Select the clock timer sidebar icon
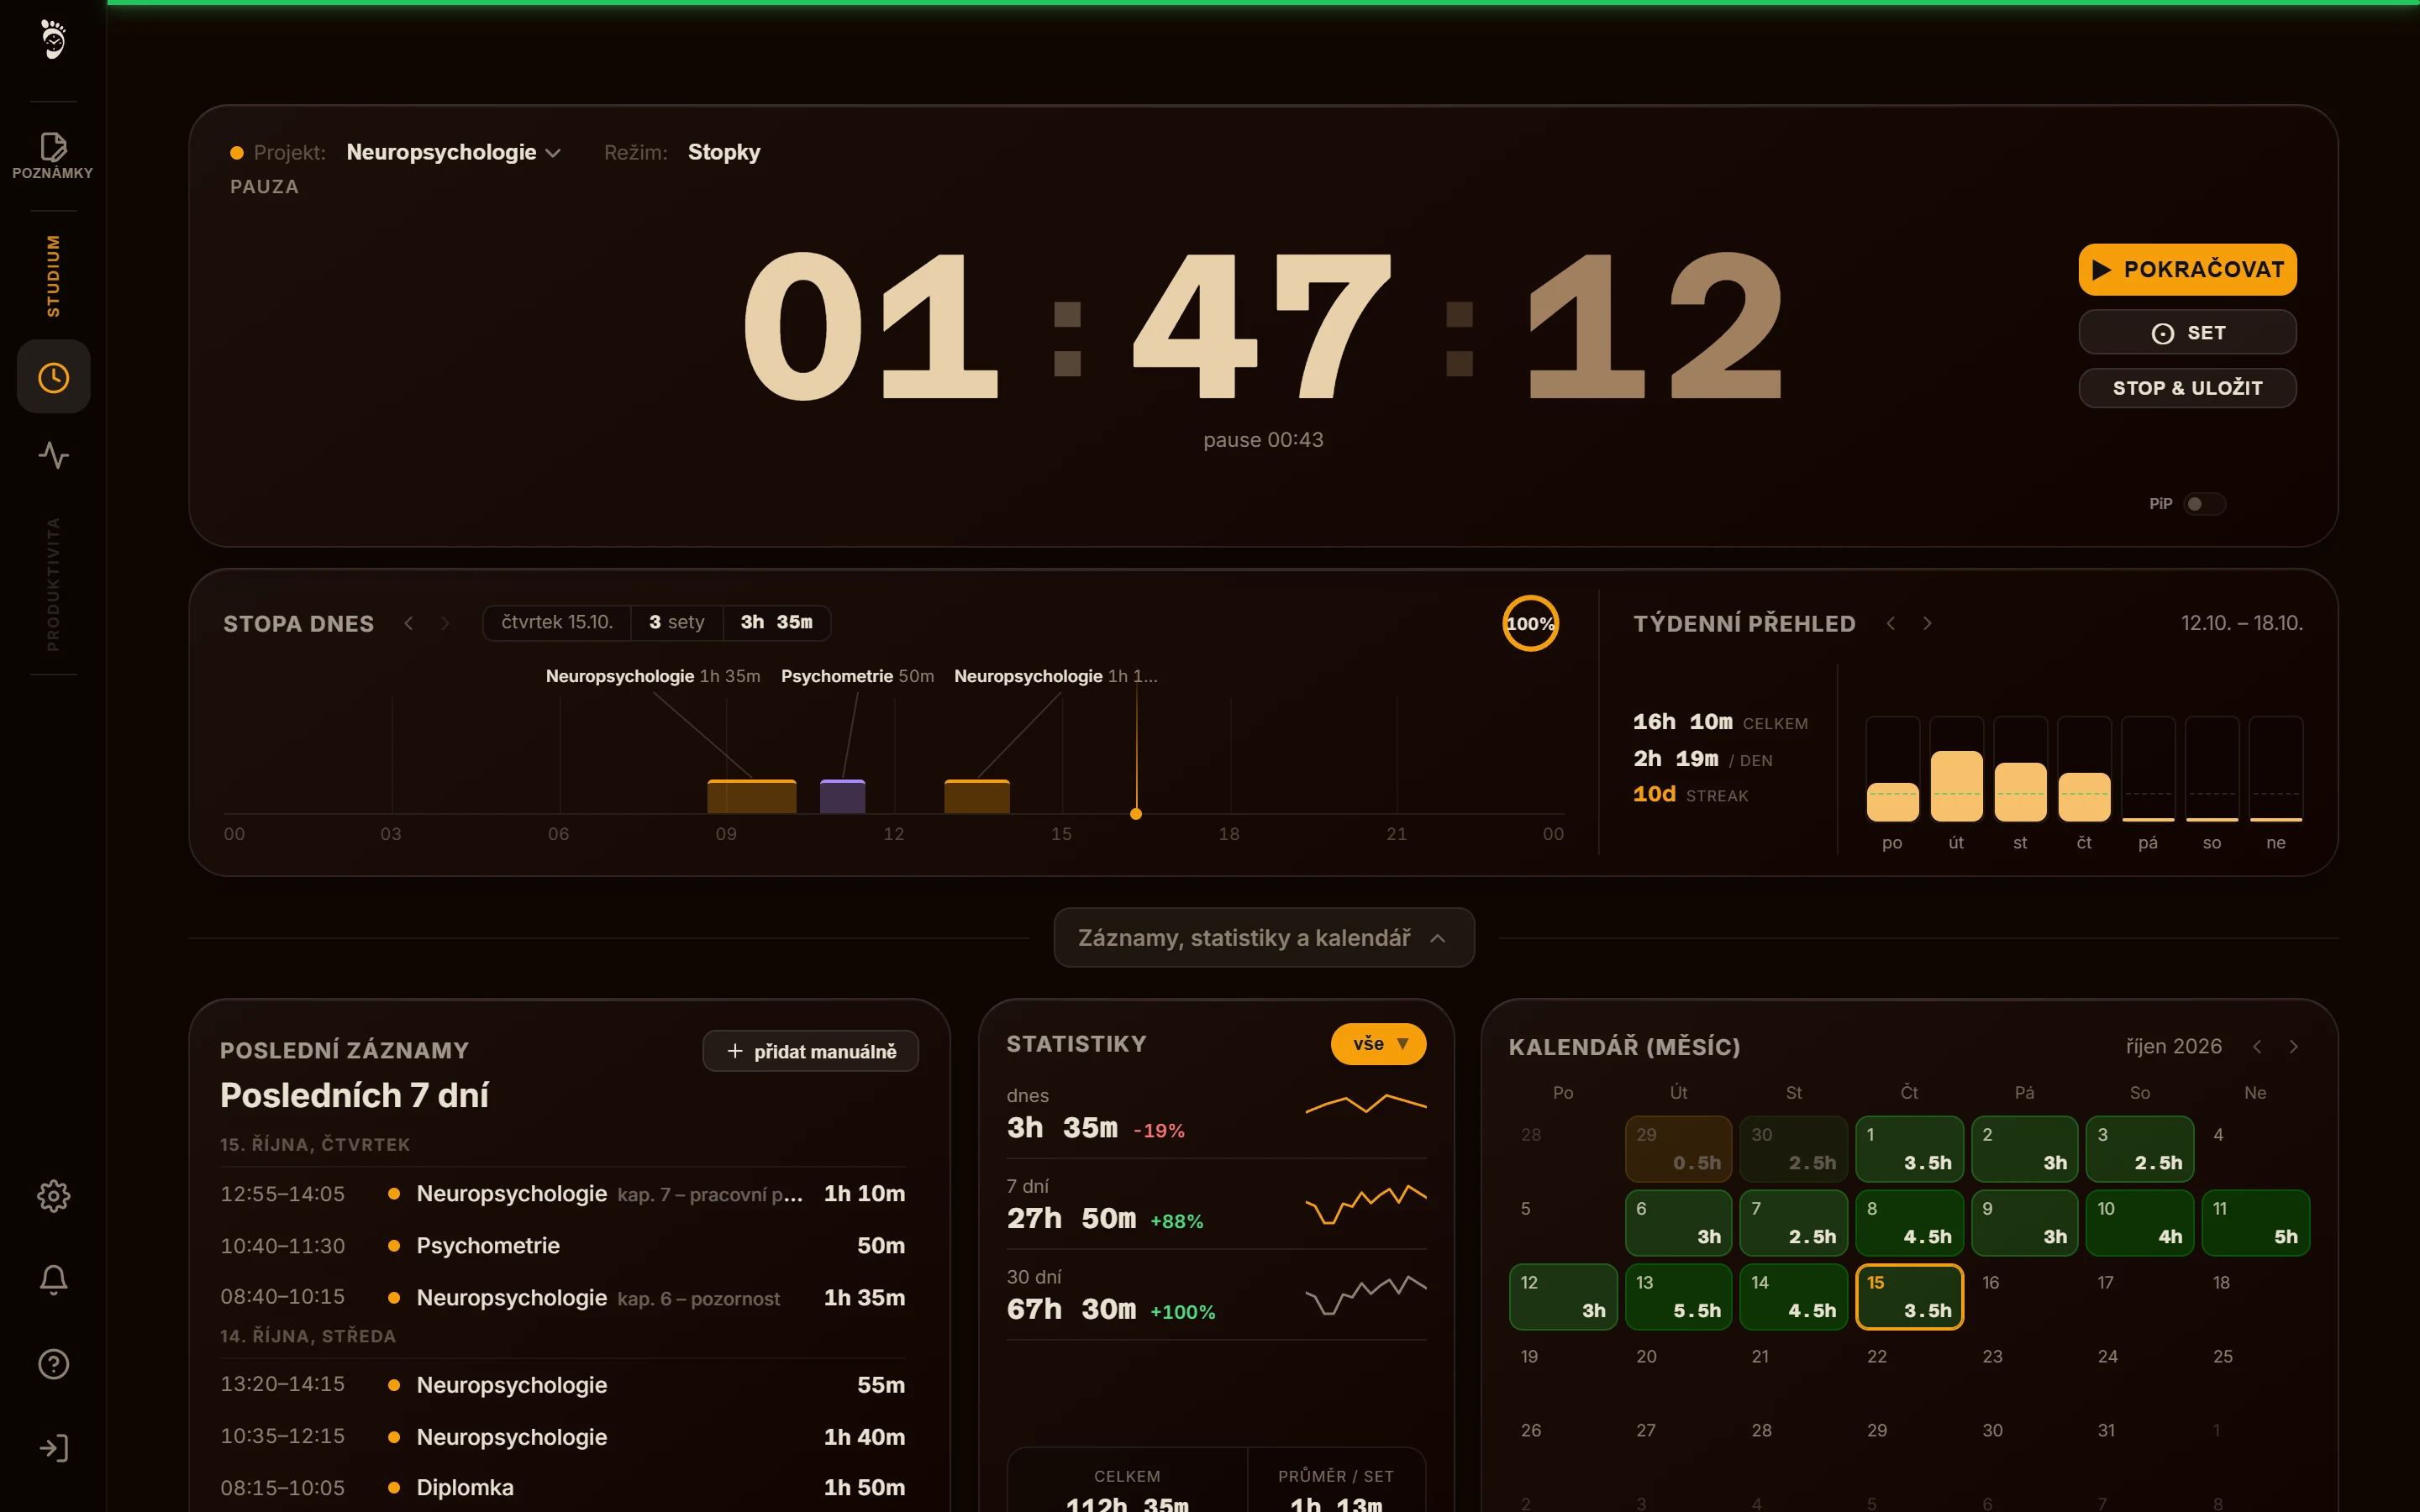Image resolution: width=2420 pixels, height=1512 pixels. pyautogui.click(x=53, y=377)
